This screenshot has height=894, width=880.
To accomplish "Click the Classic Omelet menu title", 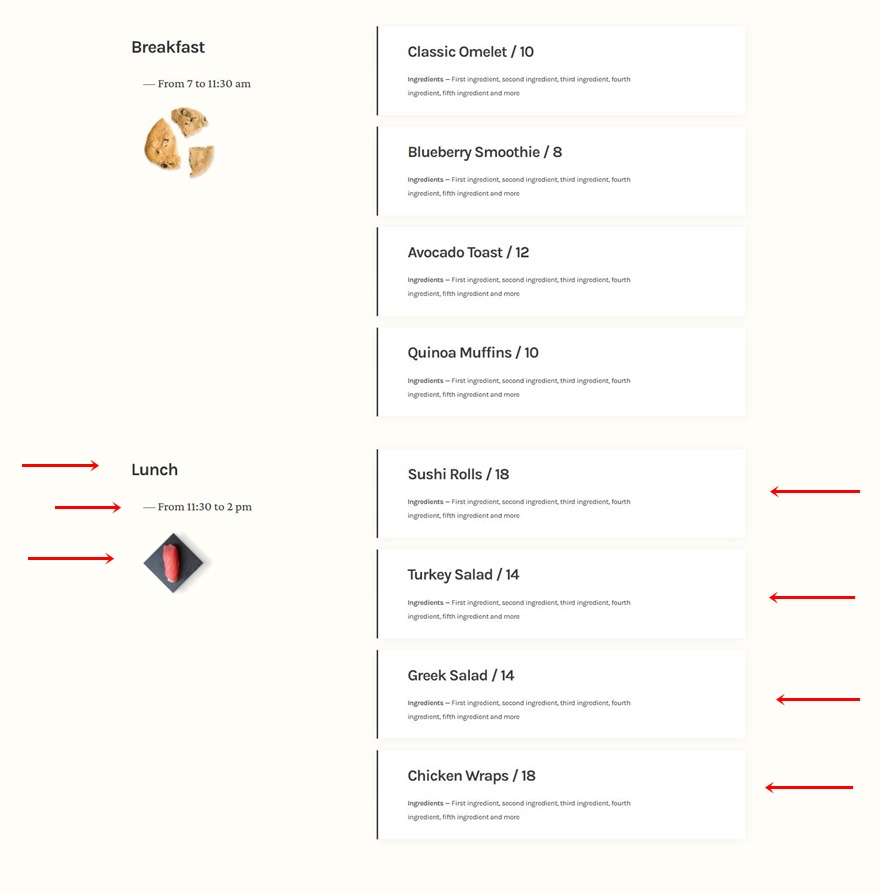I will (x=471, y=52).
